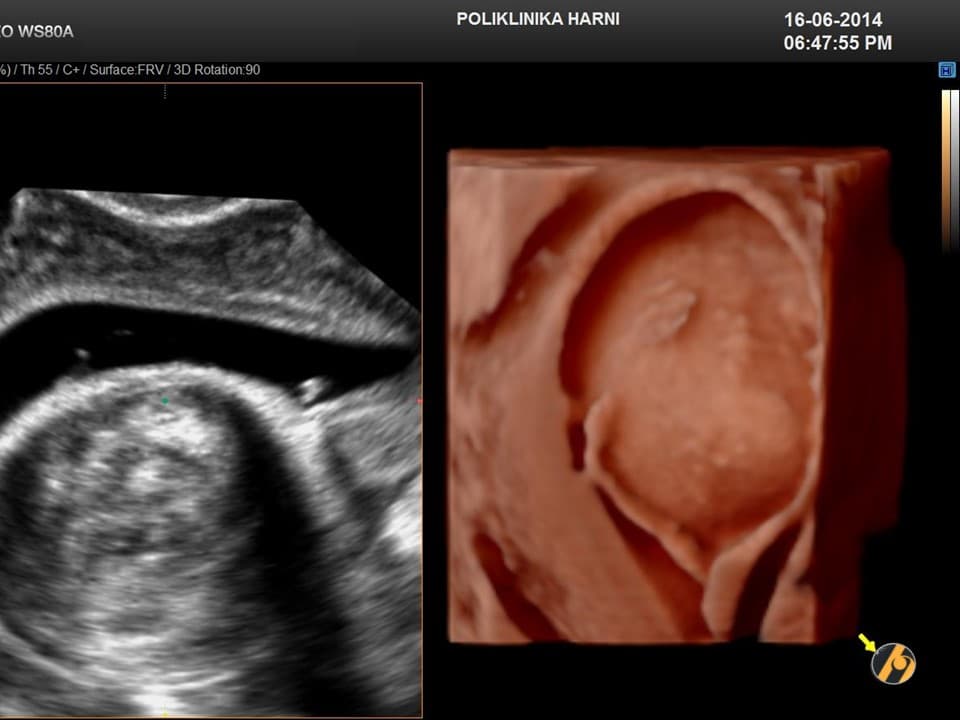
Task: Click the yellow arrow beside the orientation icon
Action: coord(866,640)
